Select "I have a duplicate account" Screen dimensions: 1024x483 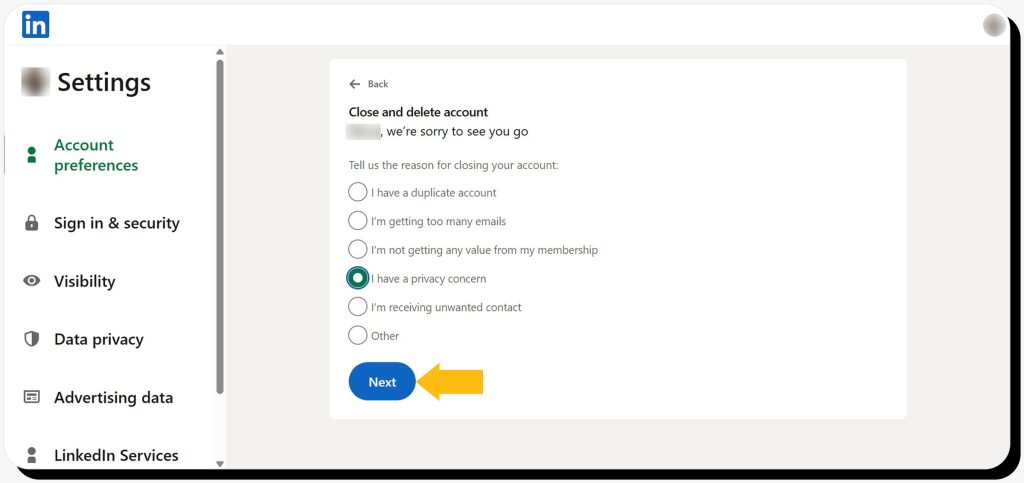[358, 192]
